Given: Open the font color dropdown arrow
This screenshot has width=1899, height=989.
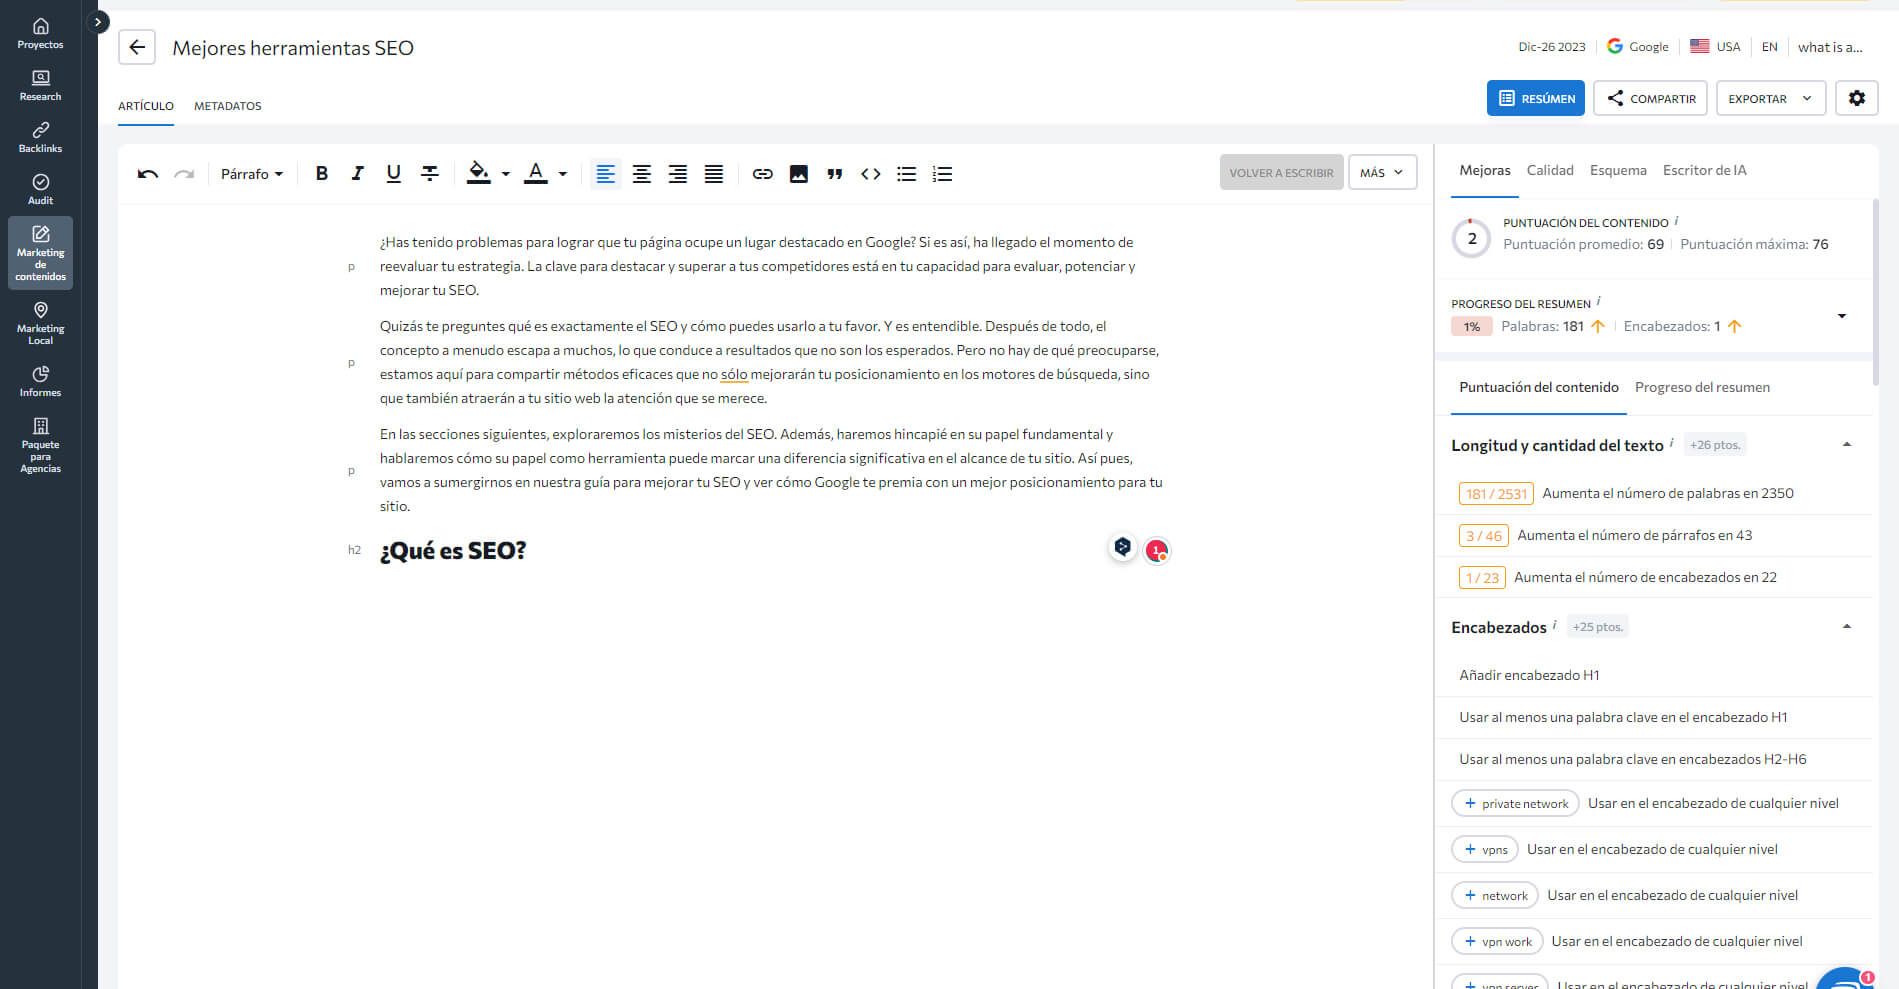Looking at the screenshot, I should [562, 174].
